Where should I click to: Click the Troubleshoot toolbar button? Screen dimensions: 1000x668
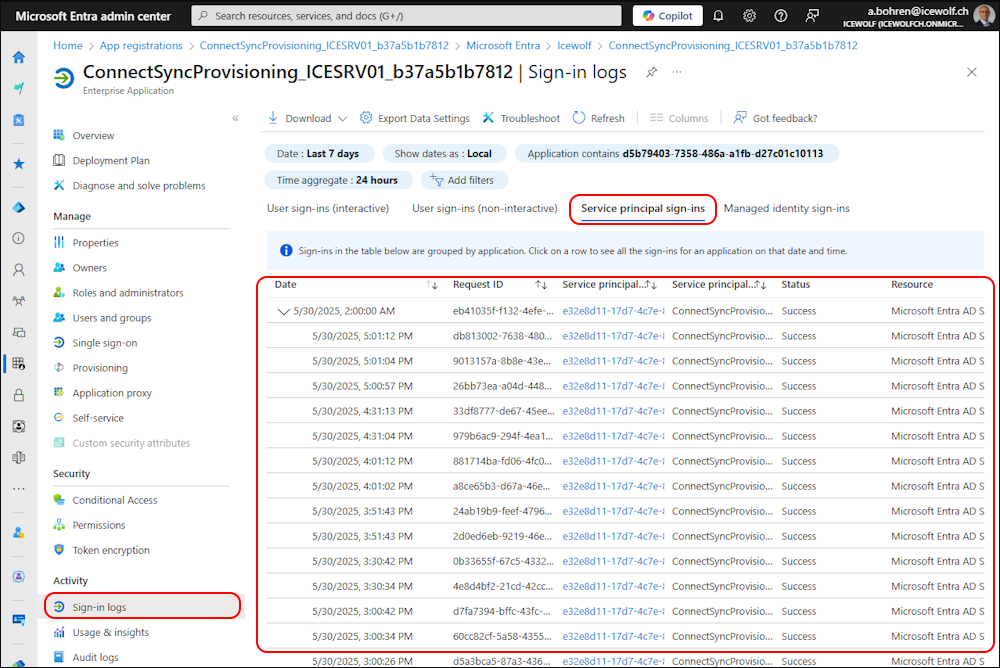[x=521, y=118]
